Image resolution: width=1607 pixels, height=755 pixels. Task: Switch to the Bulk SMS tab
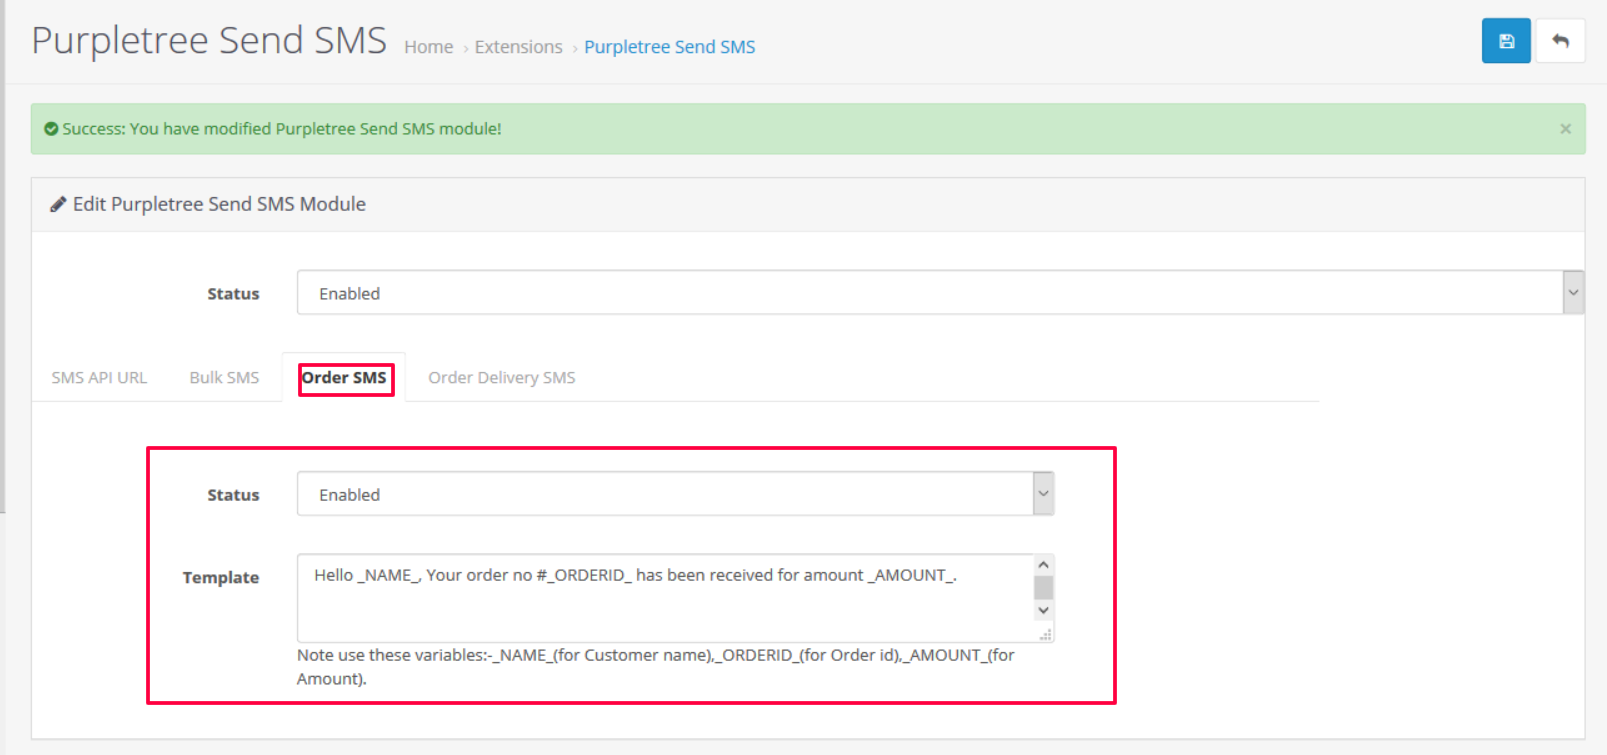pos(224,377)
